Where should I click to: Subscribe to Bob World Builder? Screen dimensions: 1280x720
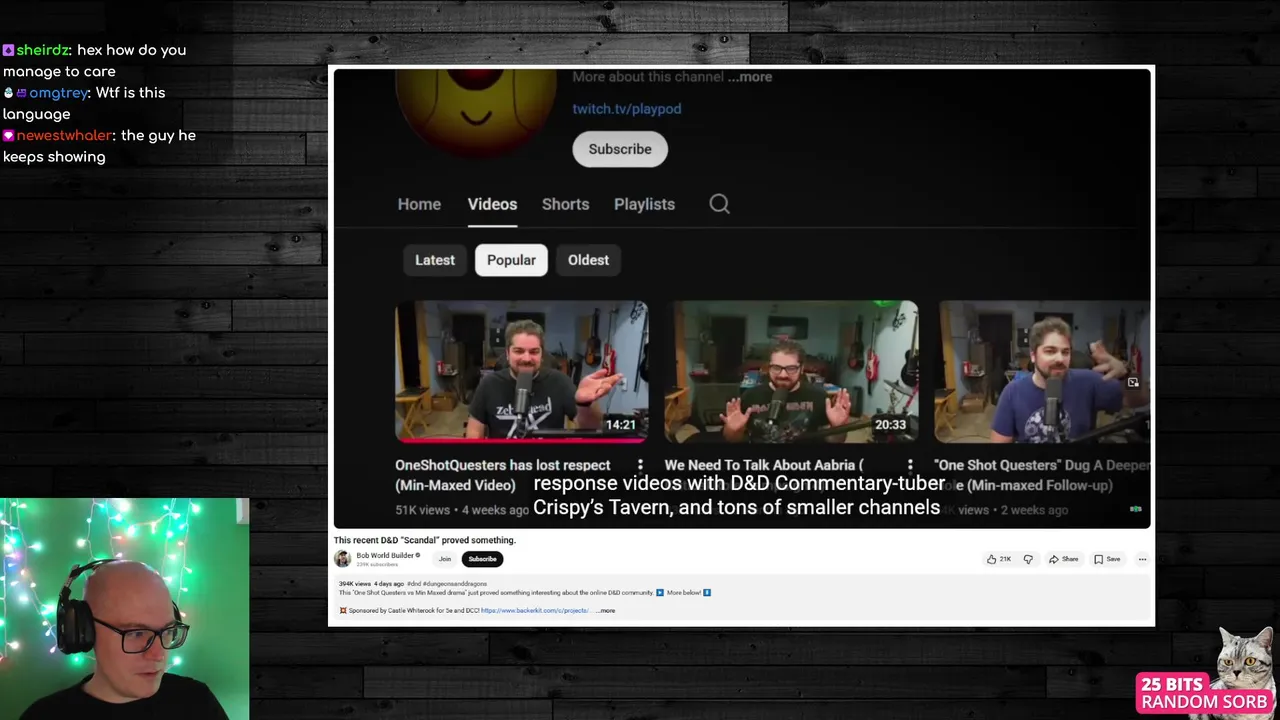coord(482,559)
